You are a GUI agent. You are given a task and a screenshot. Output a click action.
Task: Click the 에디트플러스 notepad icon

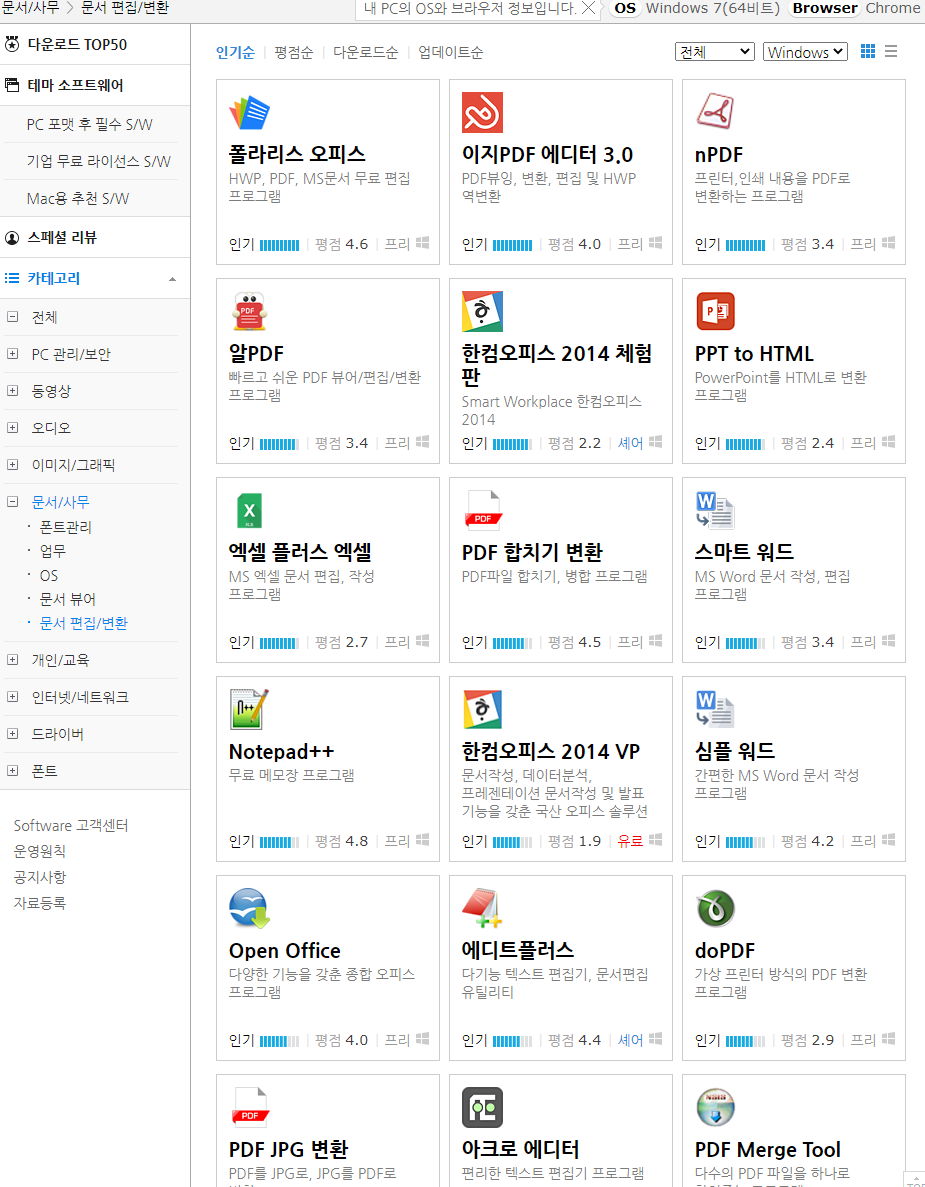[x=482, y=908]
